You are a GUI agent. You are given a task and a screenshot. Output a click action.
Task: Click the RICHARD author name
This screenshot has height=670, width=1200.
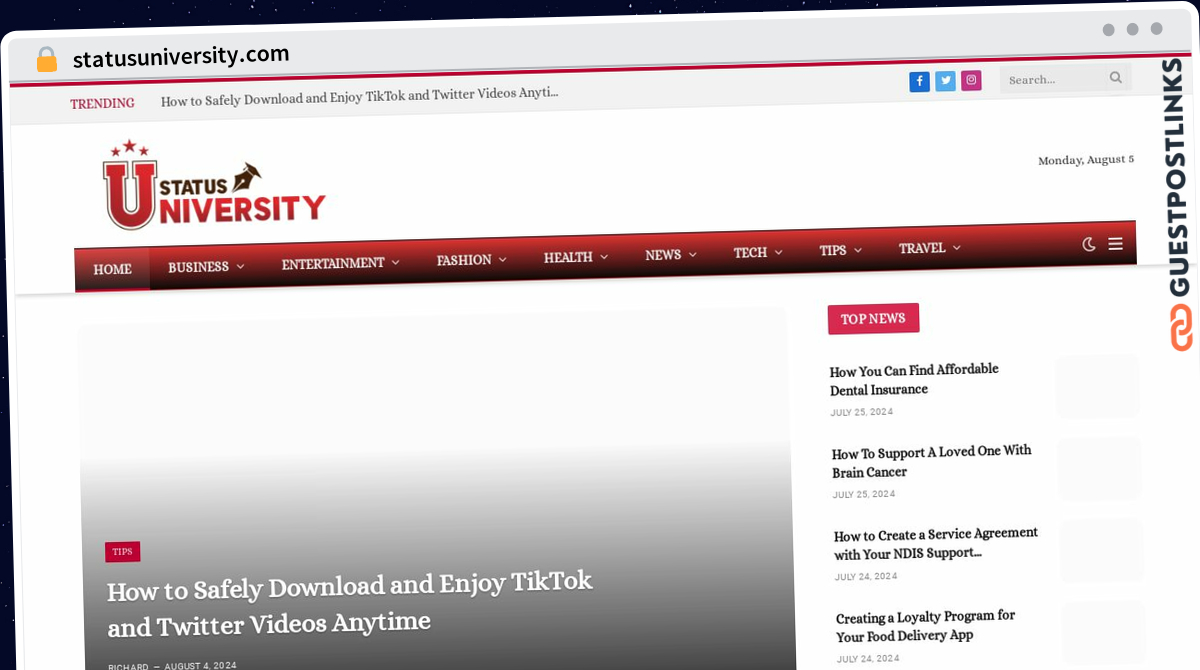click(x=128, y=666)
